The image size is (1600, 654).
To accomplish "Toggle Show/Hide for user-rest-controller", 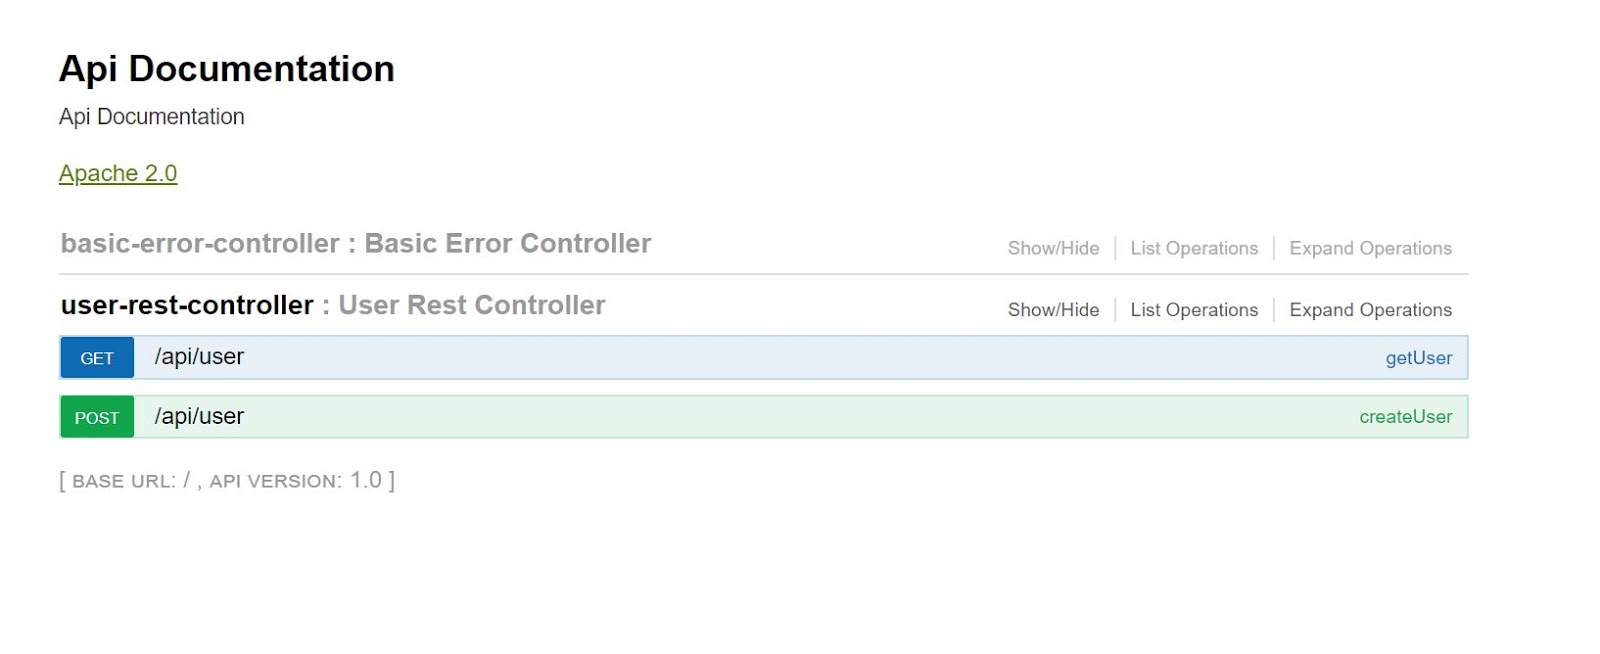I will pyautogui.click(x=1053, y=310).
